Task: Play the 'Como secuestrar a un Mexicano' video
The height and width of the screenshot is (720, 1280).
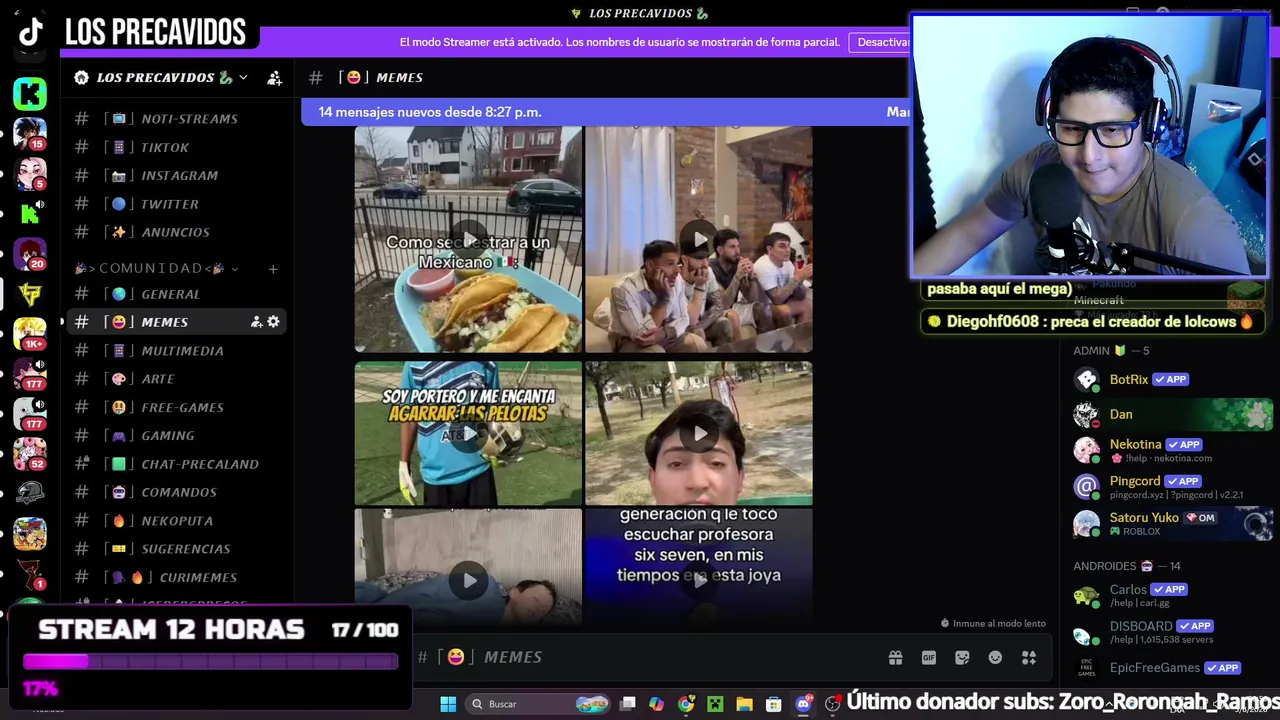Action: pos(468,240)
